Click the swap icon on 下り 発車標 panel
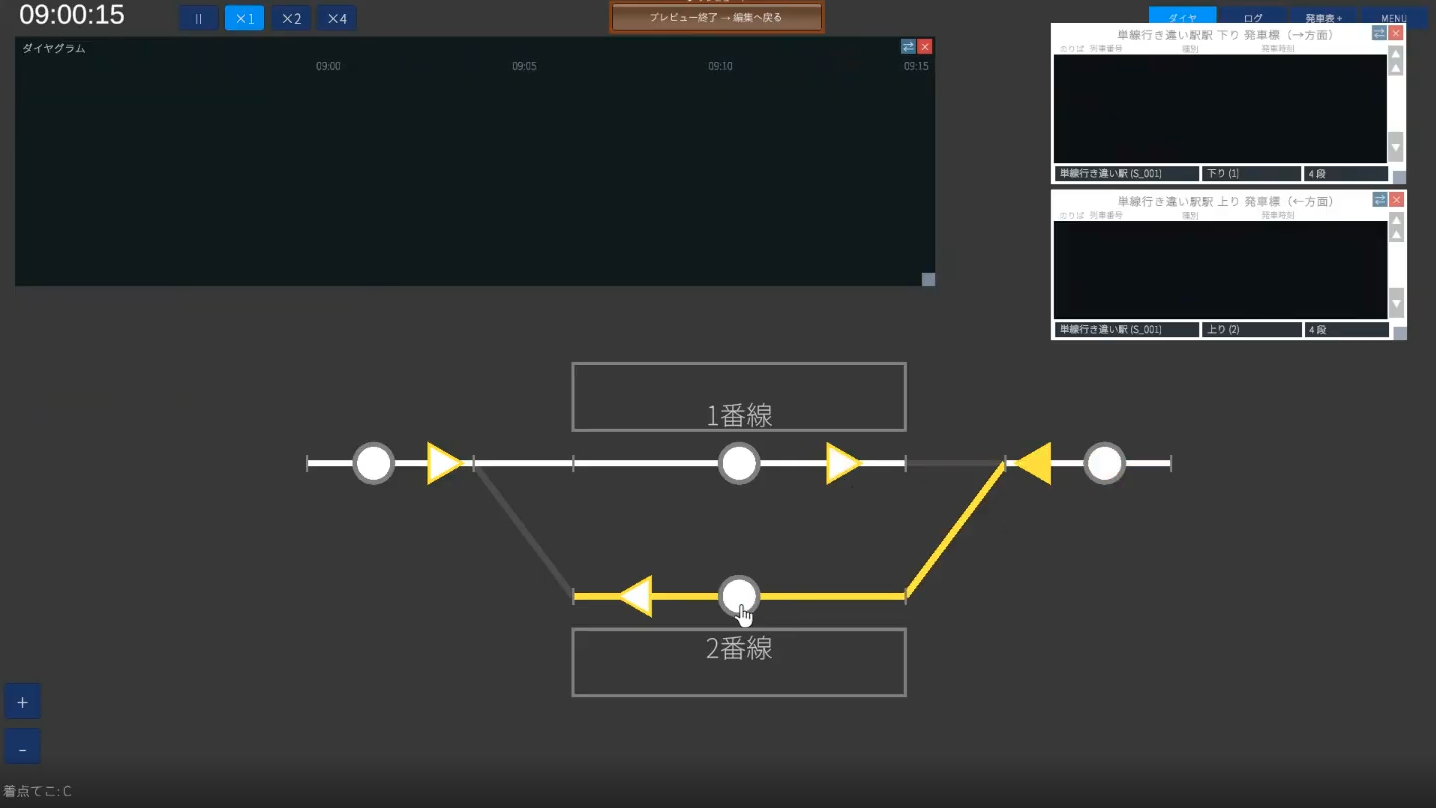The height and width of the screenshot is (808, 1436). tap(1379, 33)
